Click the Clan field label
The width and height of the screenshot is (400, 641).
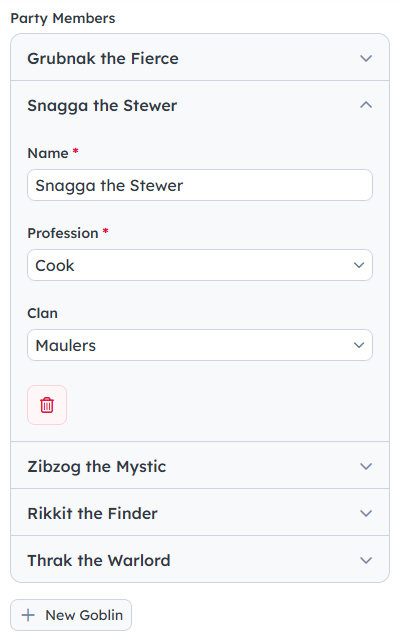(x=43, y=313)
